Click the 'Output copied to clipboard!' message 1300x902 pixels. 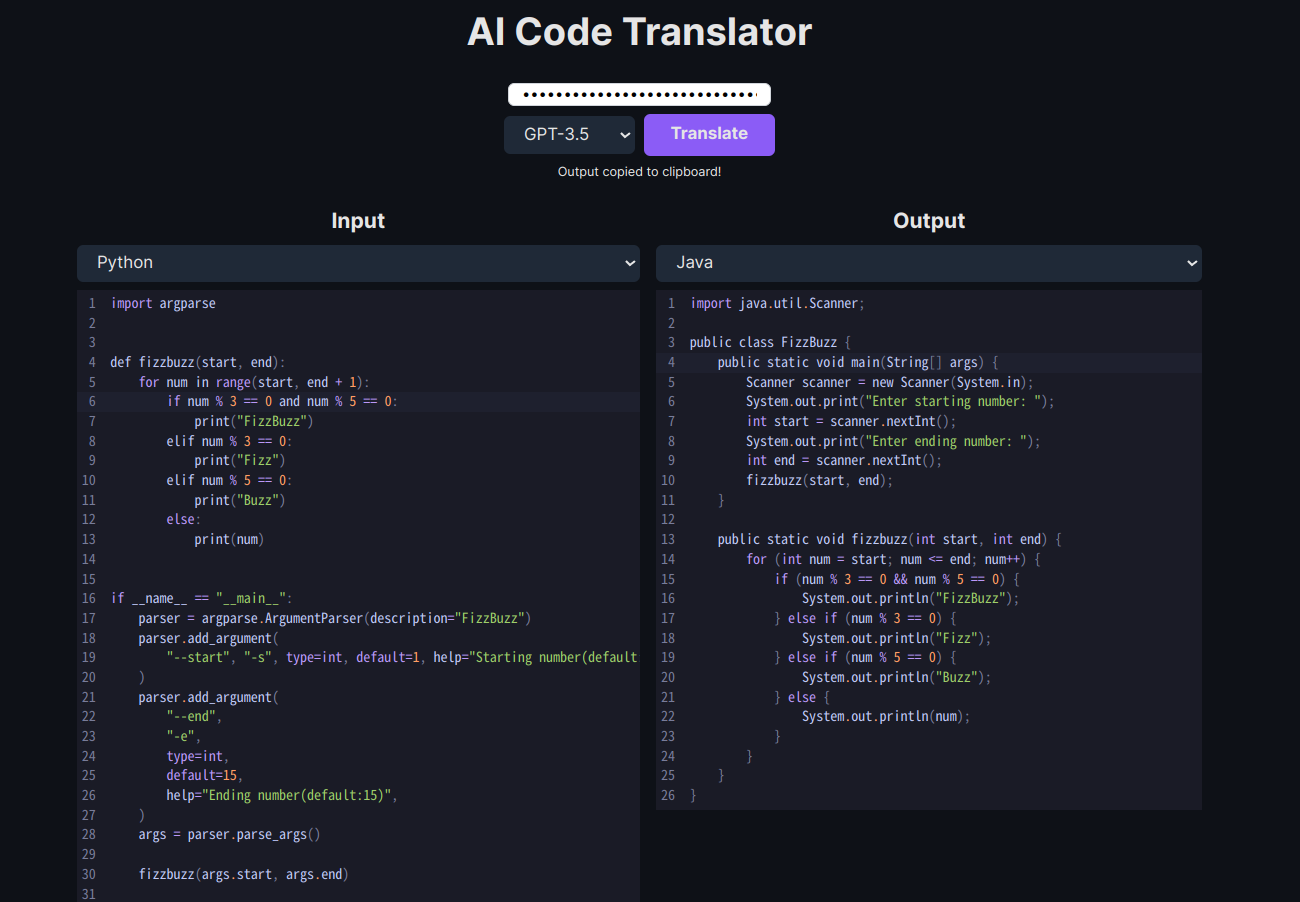(639, 171)
